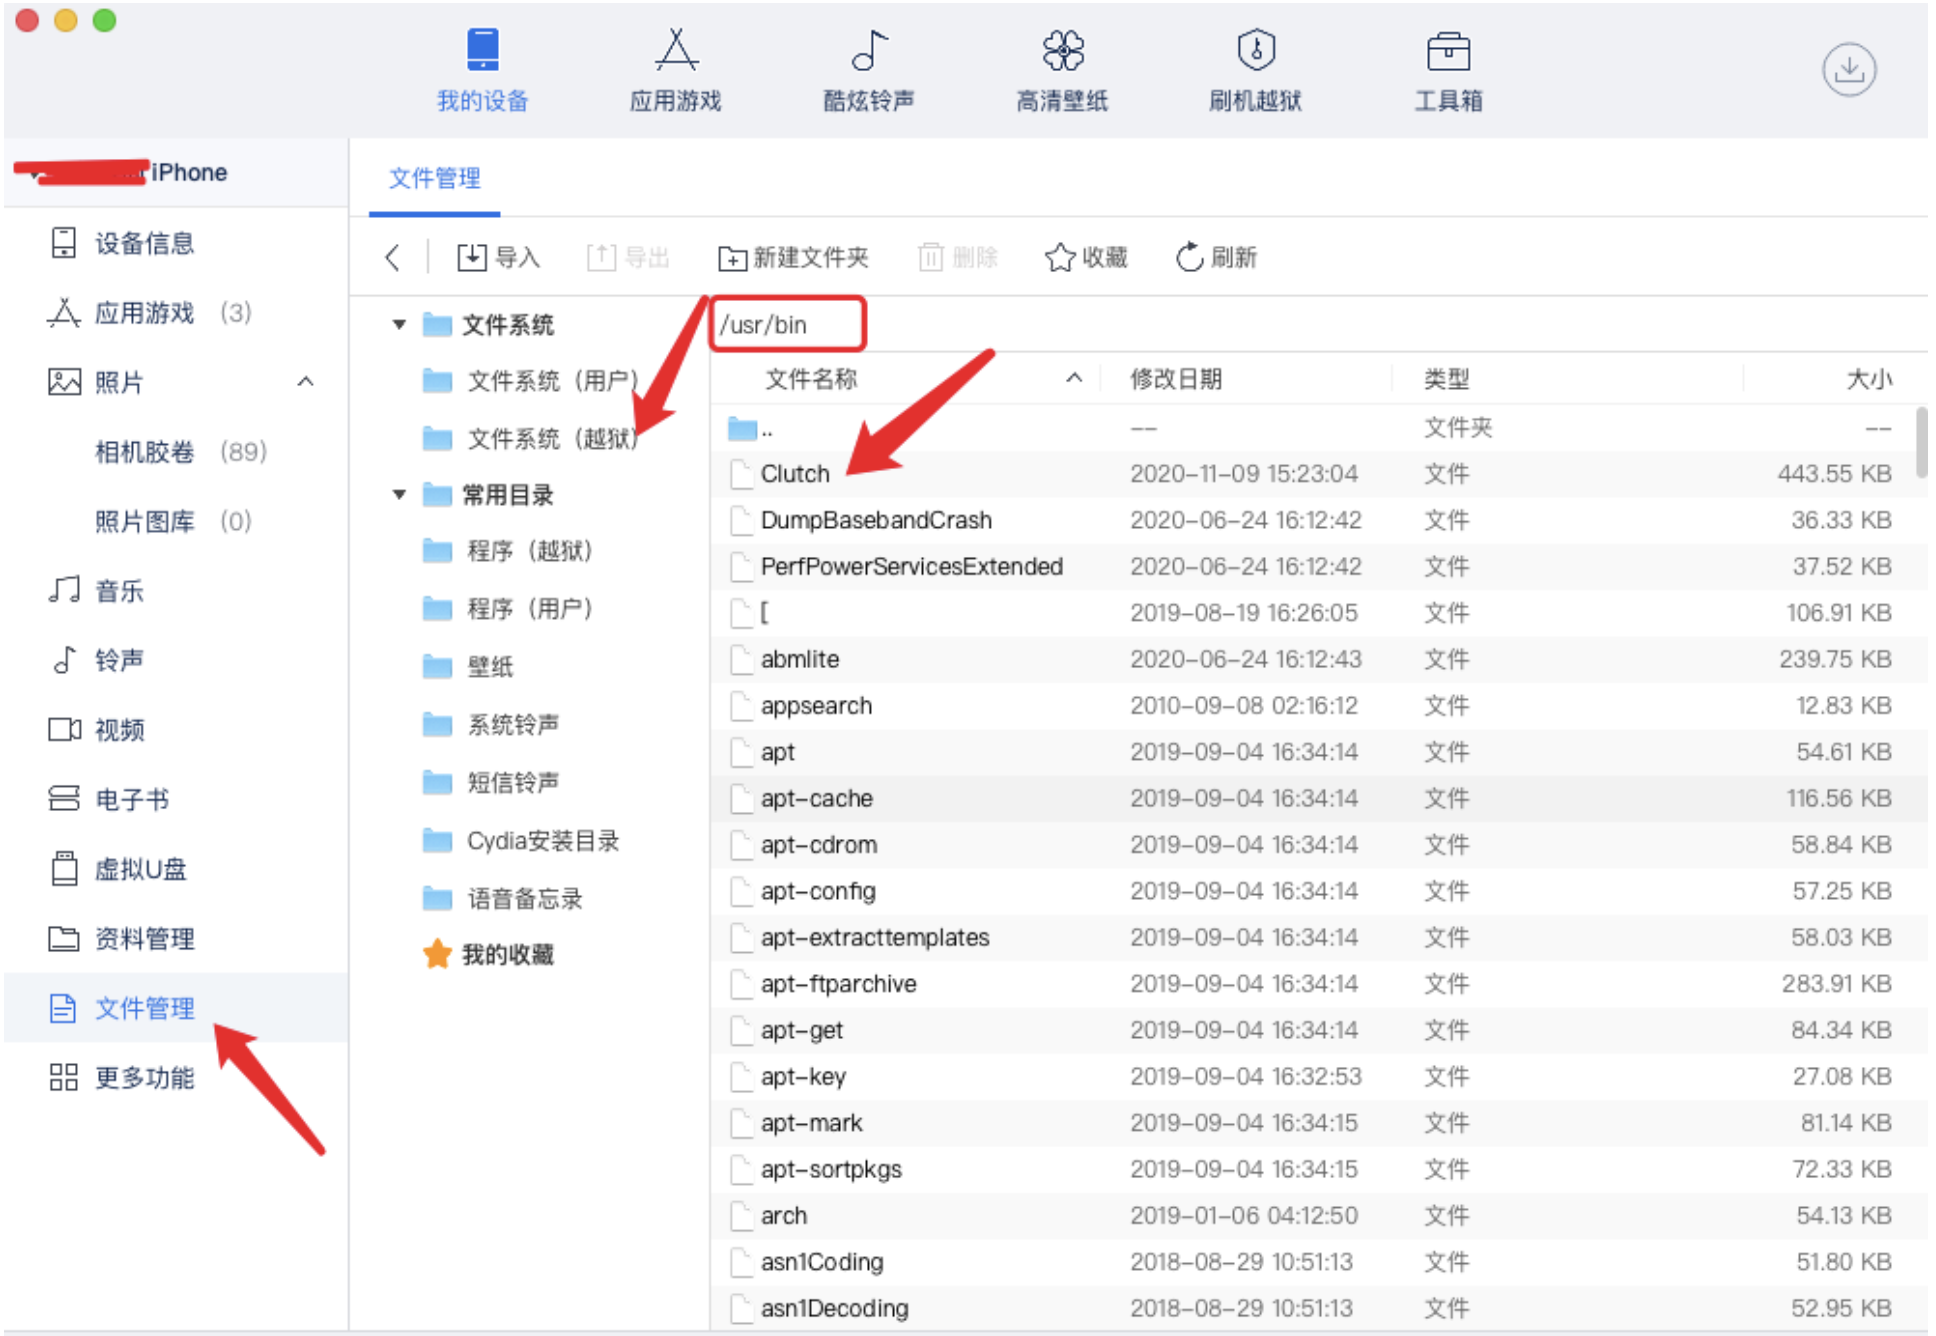Select 文件系统（越狱）folder in tree
Screen dimensions: 1936x1336
530,439
